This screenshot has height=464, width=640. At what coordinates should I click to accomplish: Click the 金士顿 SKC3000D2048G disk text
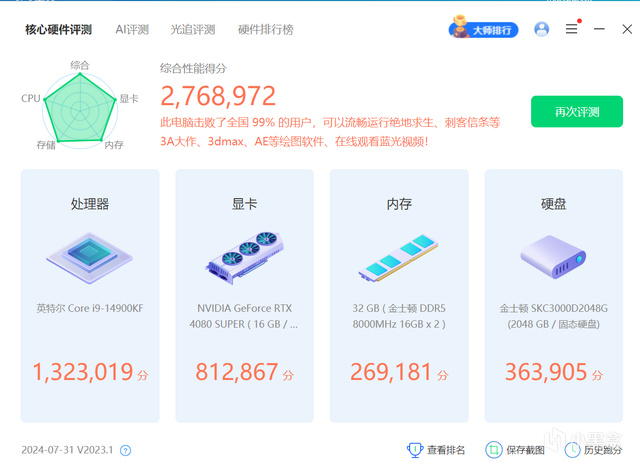pos(553,316)
